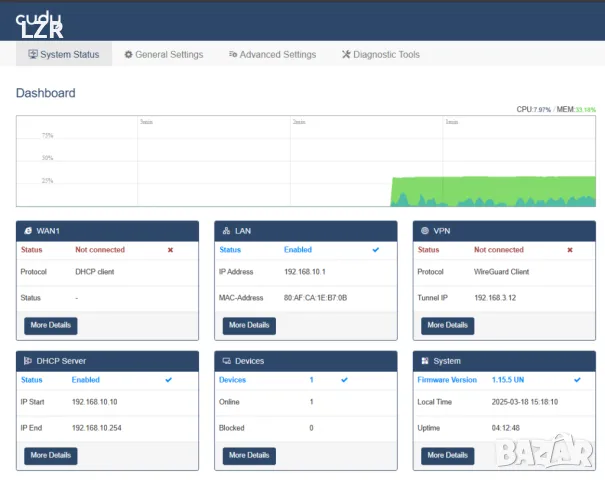The height and width of the screenshot is (480, 605).
Task: View More Details for DHCP Server
Action: pos(51,455)
